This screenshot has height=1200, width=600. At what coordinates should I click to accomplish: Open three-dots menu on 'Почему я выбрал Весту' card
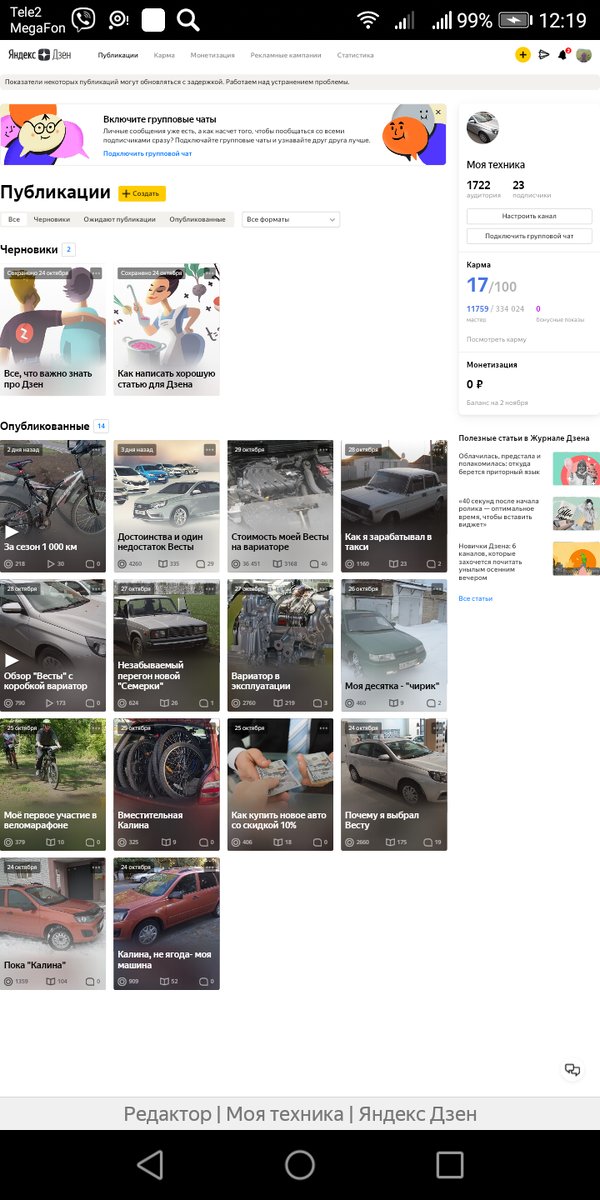click(x=437, y=728)
